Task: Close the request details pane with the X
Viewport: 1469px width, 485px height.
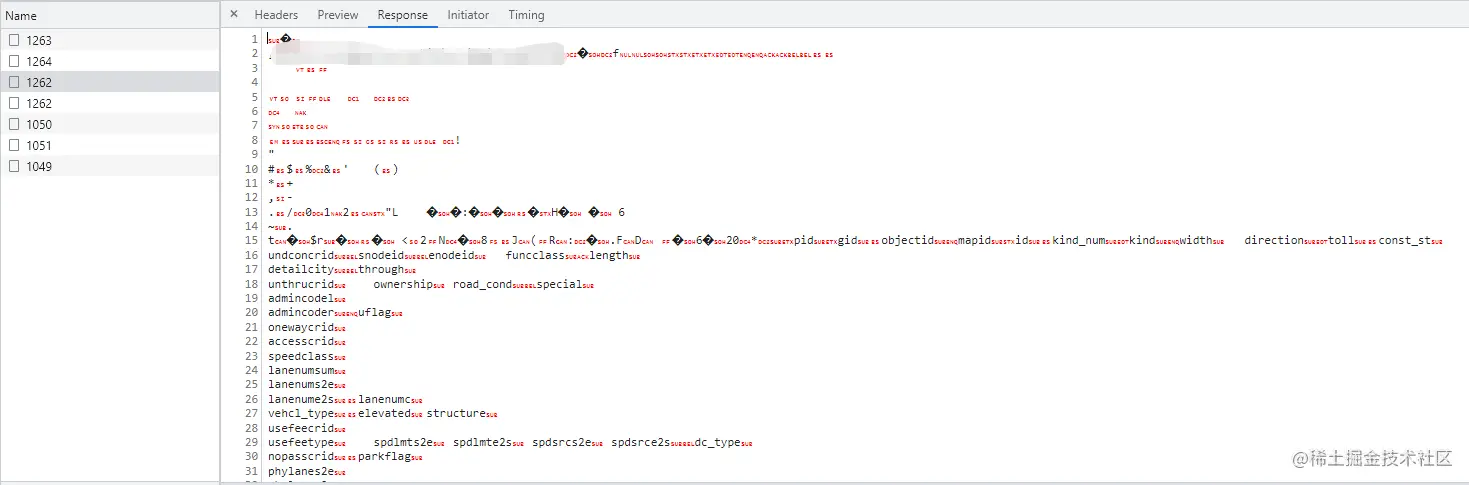Action: tap(234, 14)
